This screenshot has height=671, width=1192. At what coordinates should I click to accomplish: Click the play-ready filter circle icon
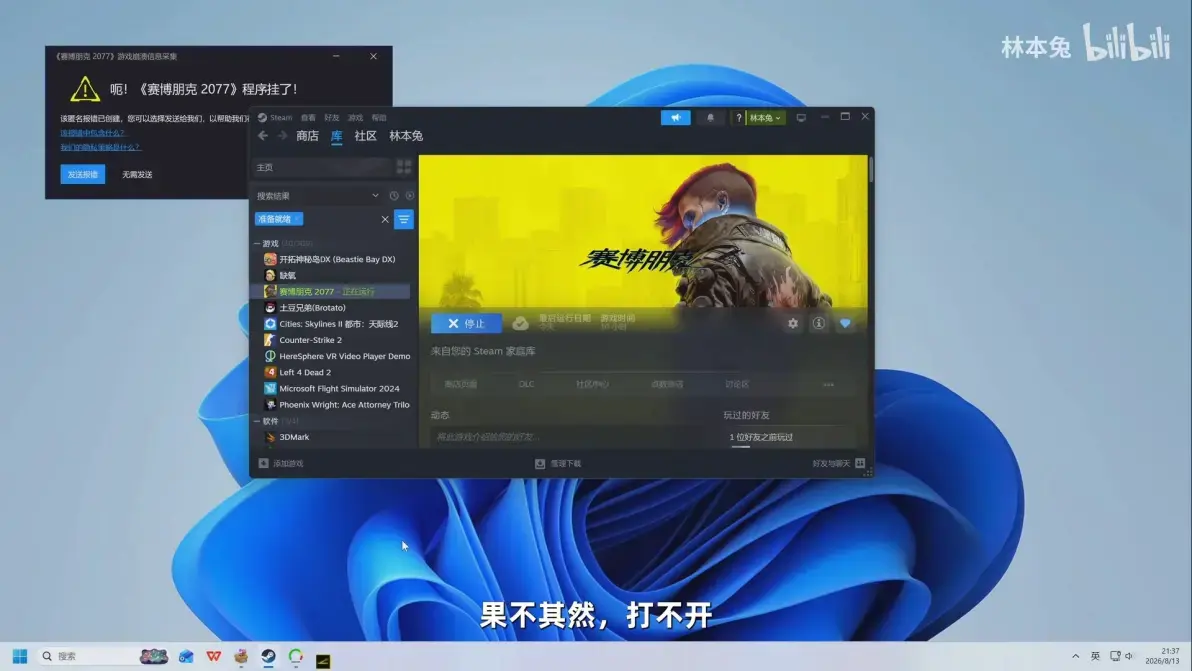[x=410, y=196]
